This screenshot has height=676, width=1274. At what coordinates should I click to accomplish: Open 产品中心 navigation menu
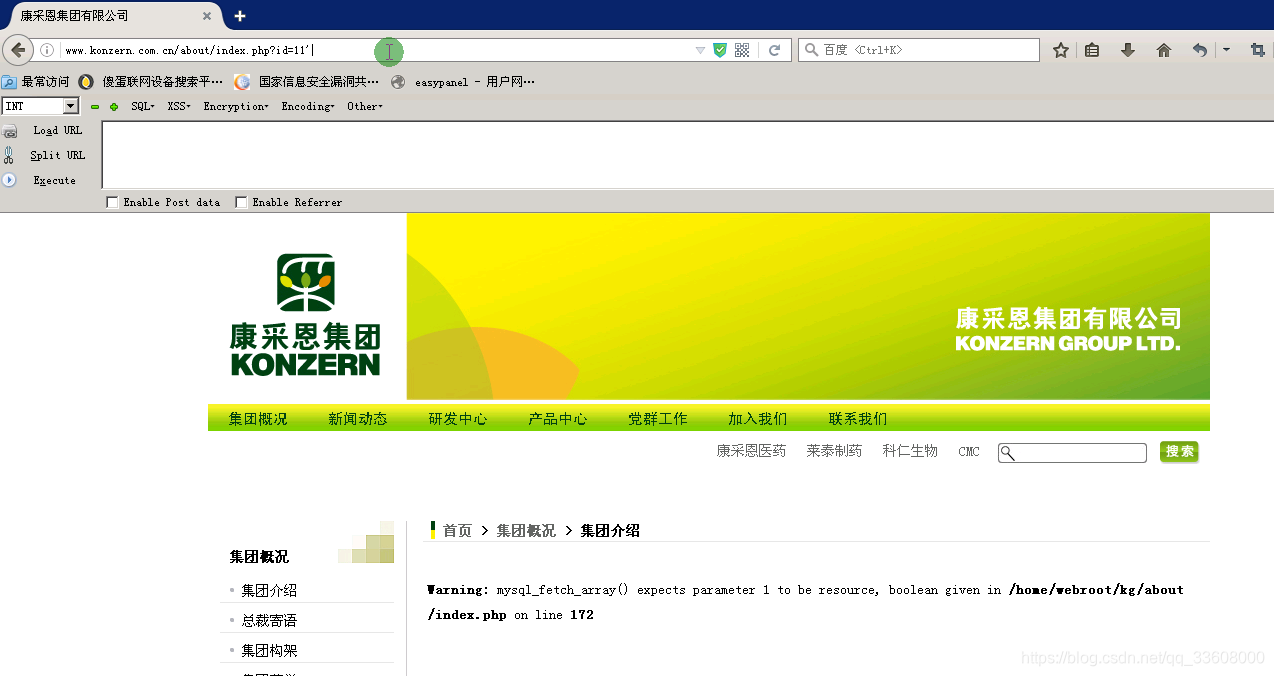[558, 419]
